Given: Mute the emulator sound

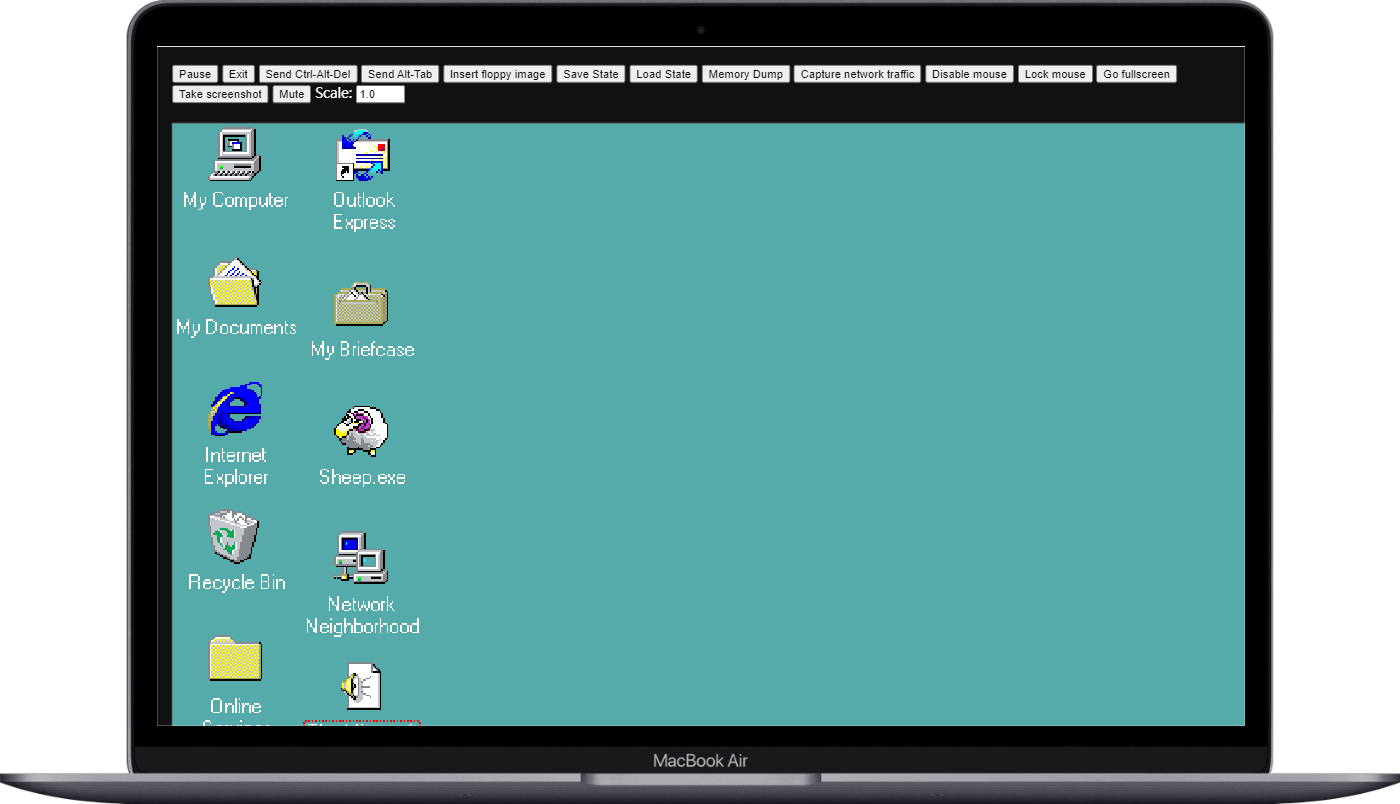Looking at the screenshot, I should 292,94.
